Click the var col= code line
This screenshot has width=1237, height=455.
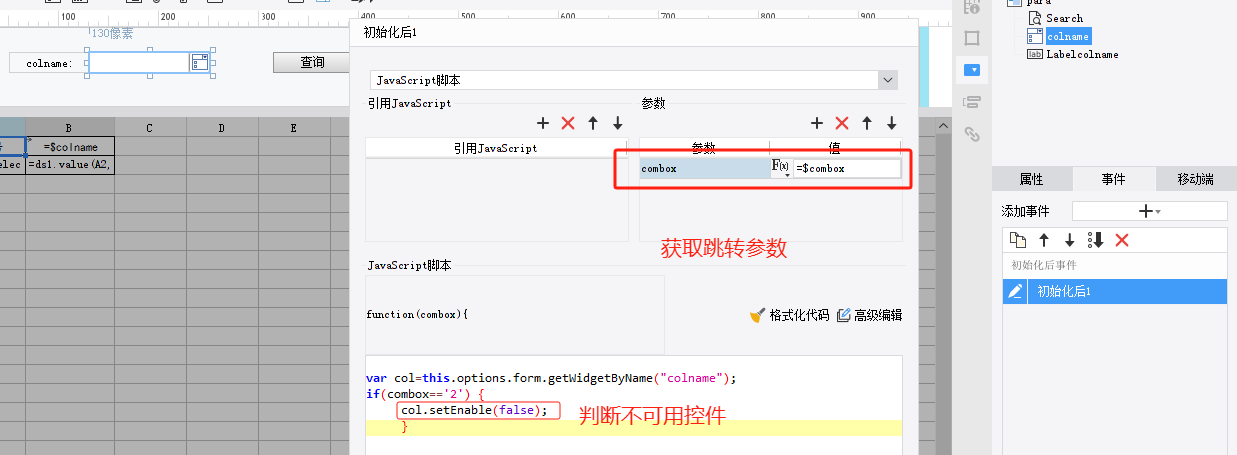[551, 378]
